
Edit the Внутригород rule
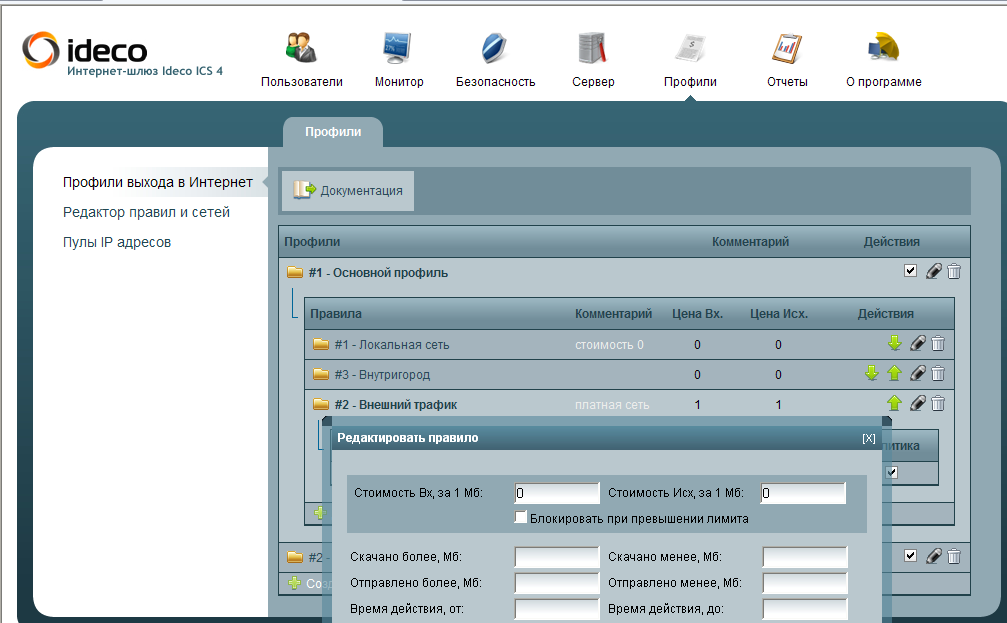point(918,373)
